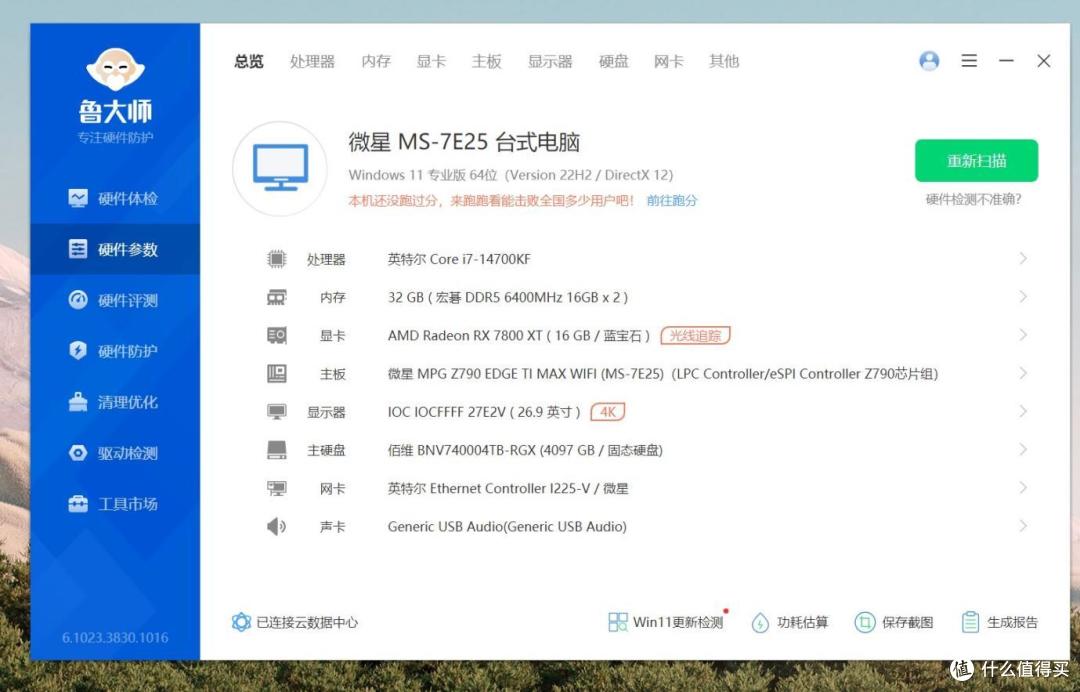Click AMD Radeon RX 7800 XT text
Viewport: 1080px width, 692px height.
[519, 335]
